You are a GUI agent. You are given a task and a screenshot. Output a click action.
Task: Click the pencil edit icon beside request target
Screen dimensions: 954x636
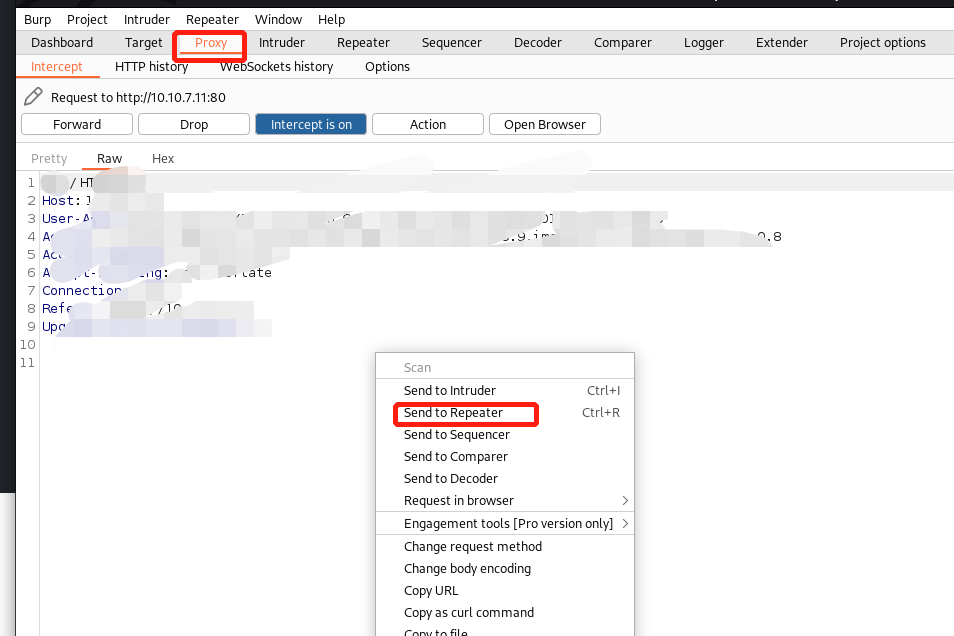pos(33,97)
